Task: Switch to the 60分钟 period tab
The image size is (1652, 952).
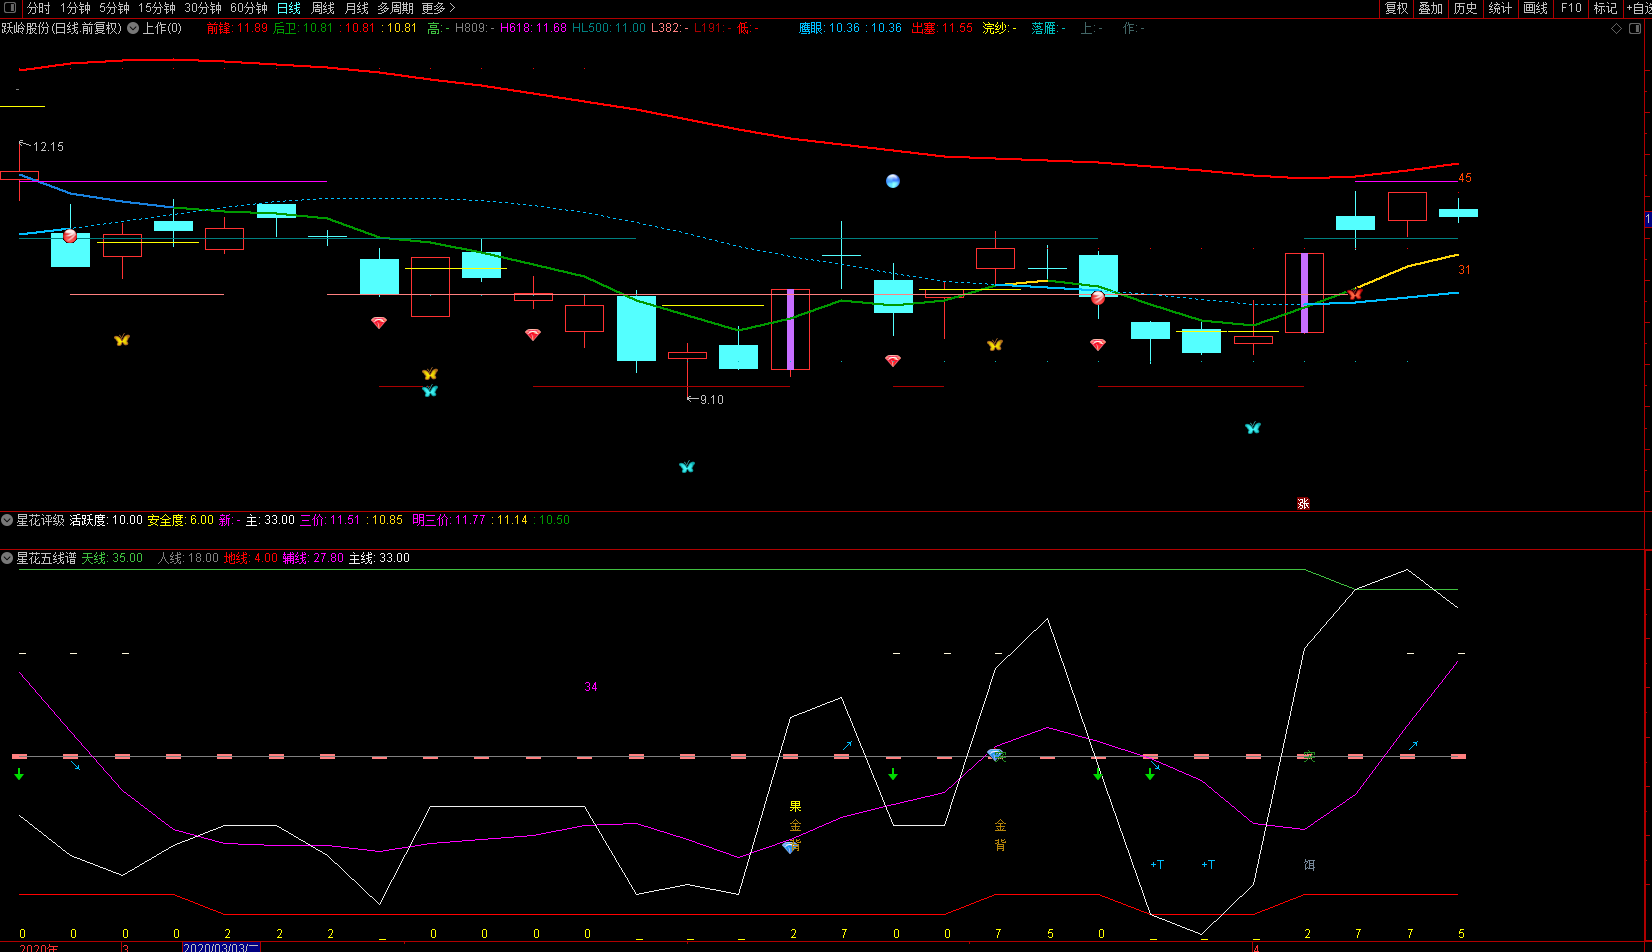Action: [x=249, y=8]
